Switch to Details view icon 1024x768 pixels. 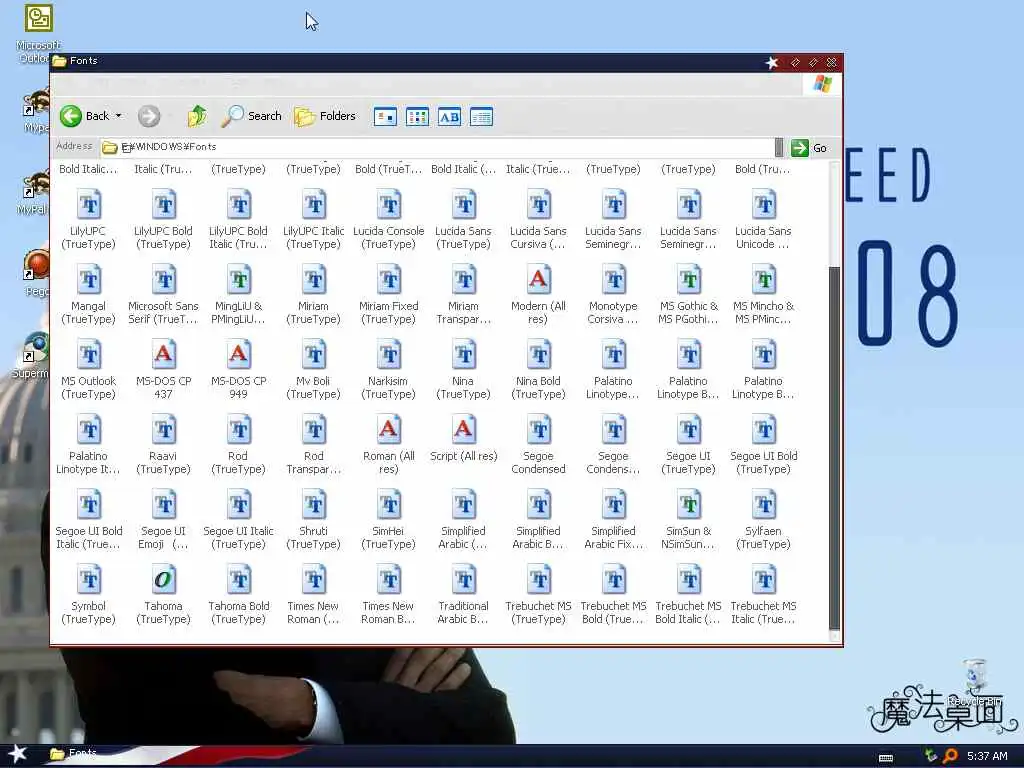(x=481, y=117)
